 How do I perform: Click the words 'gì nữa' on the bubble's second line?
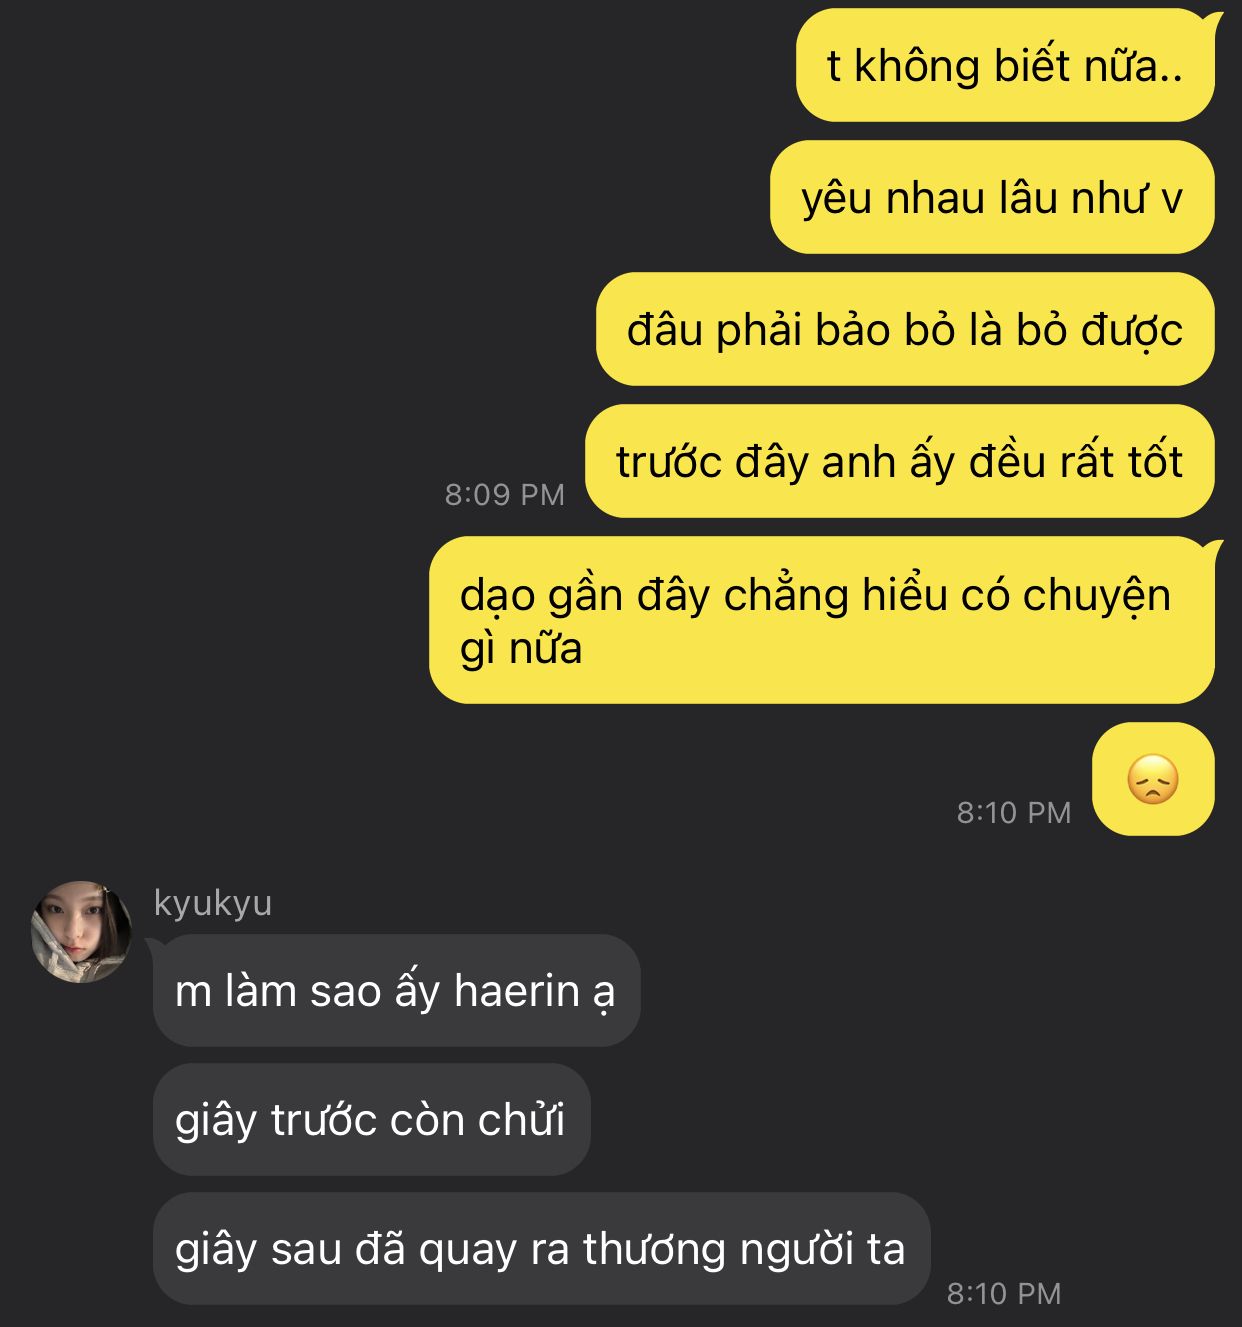pyautogui.click(x=521, y=650)
